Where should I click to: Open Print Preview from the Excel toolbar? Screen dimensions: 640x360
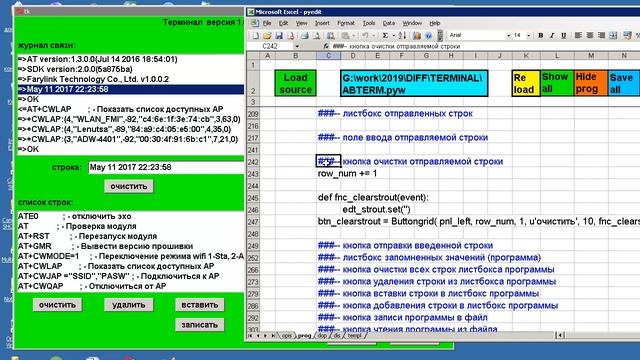pos(316,36)
